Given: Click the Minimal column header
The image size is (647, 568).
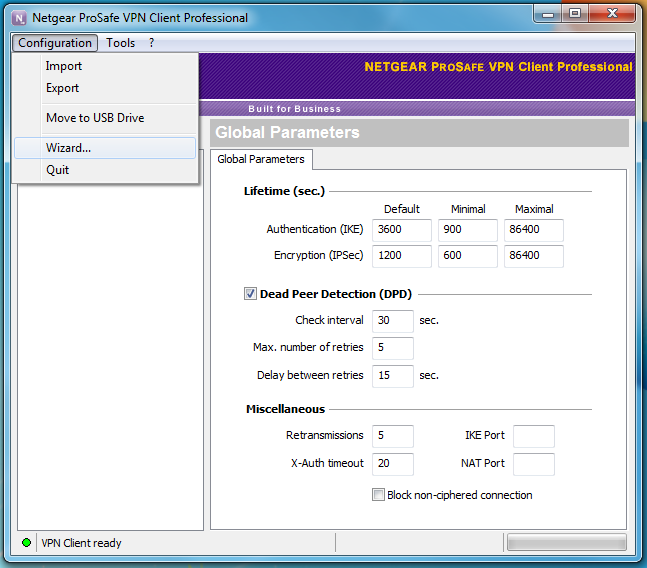Looking at the screenshot, I should 468,209.
